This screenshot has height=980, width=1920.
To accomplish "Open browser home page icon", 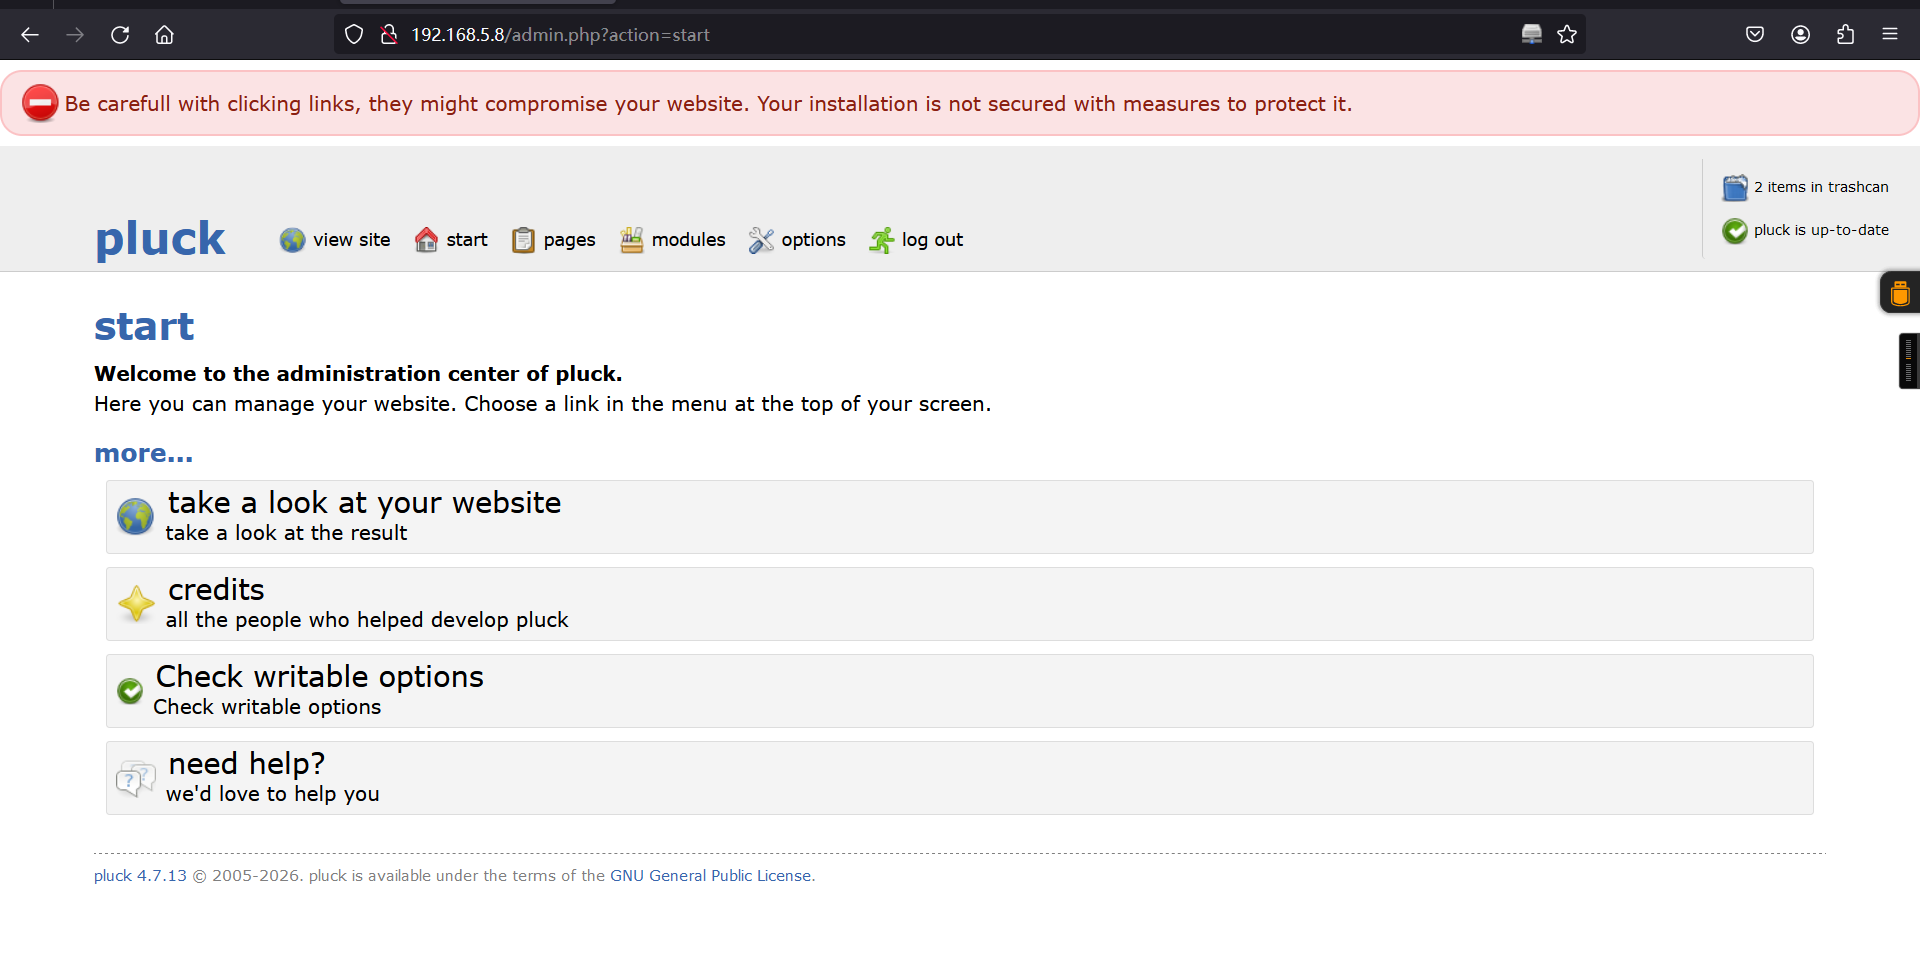I will [164, 35].
